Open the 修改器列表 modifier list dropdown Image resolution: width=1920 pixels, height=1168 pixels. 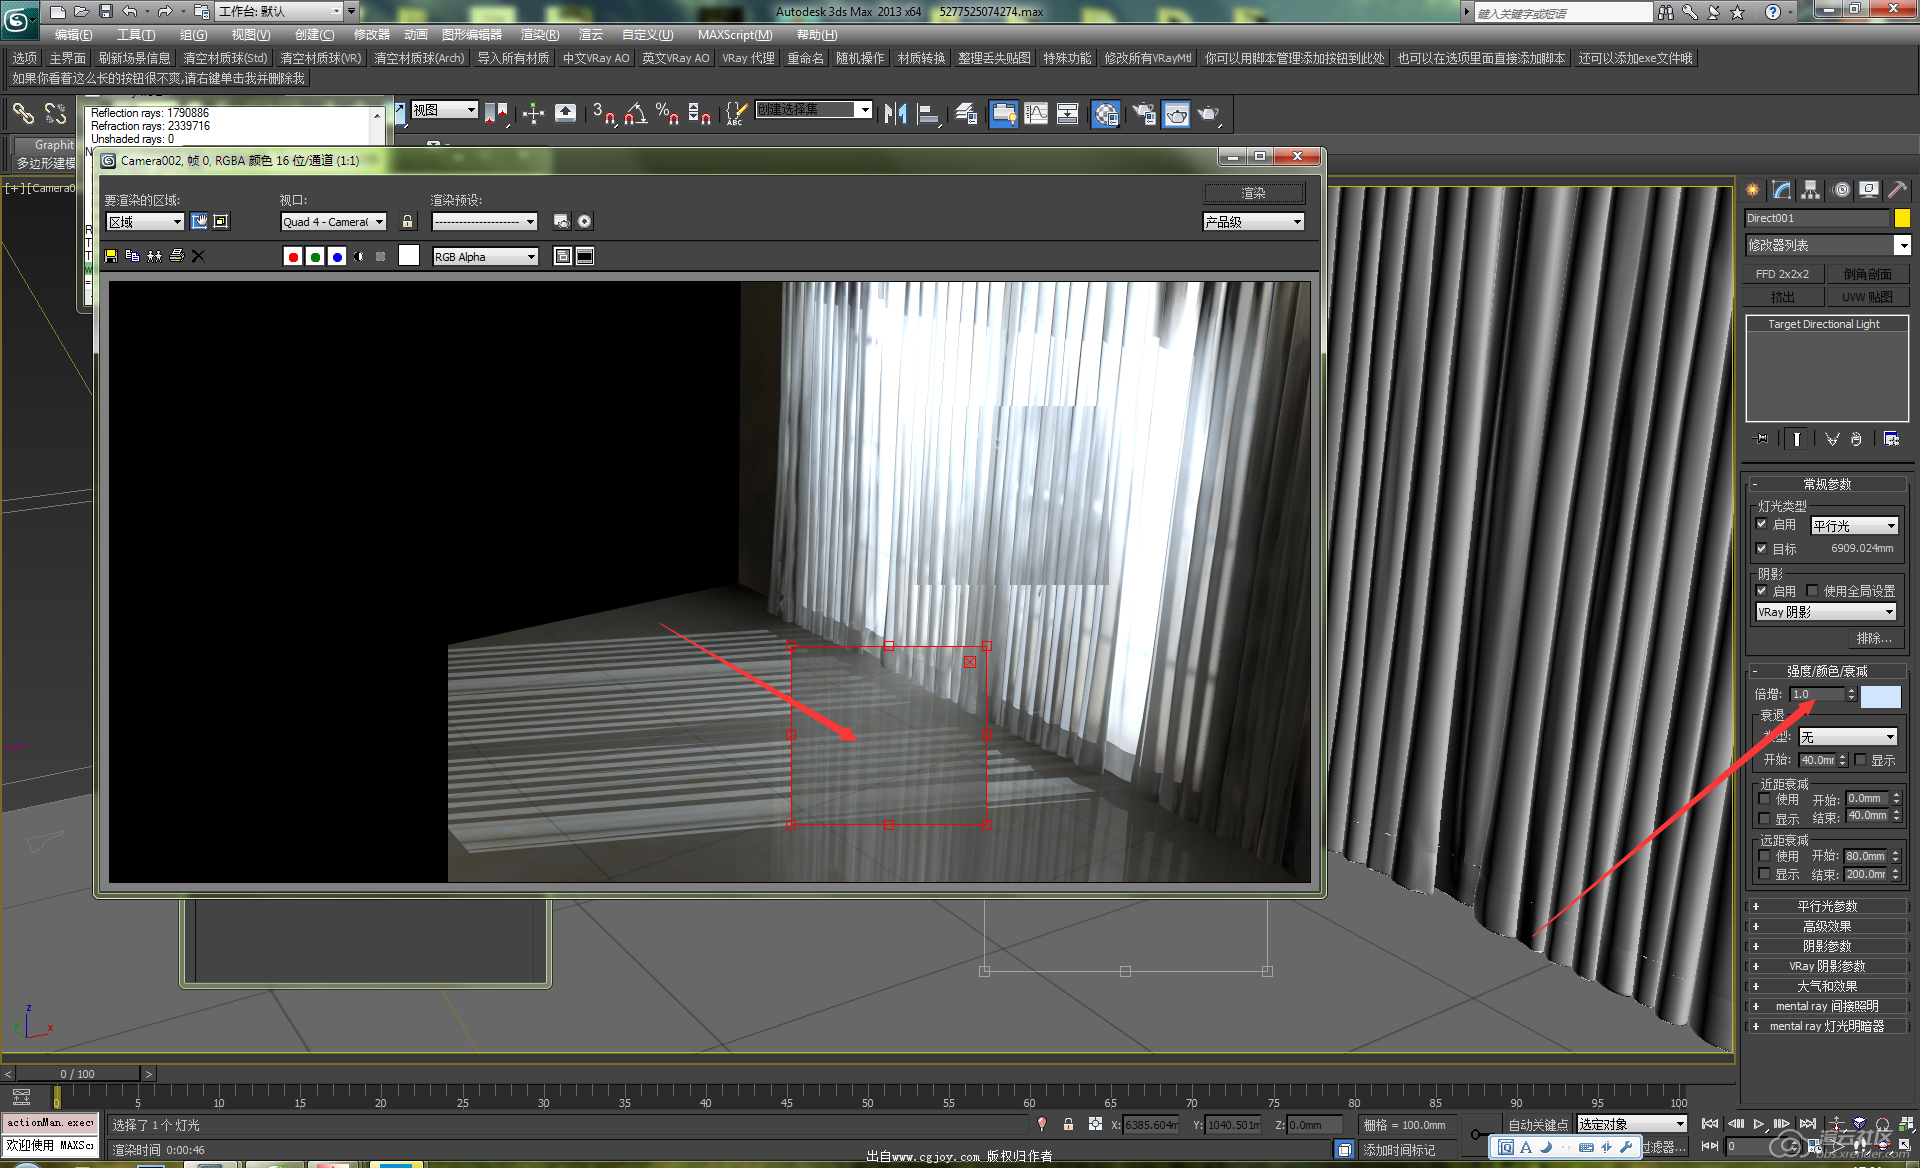point(1828,245)
